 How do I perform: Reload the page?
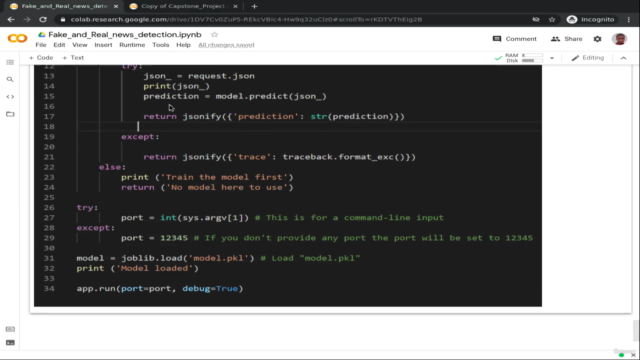(x=43, y=19)
